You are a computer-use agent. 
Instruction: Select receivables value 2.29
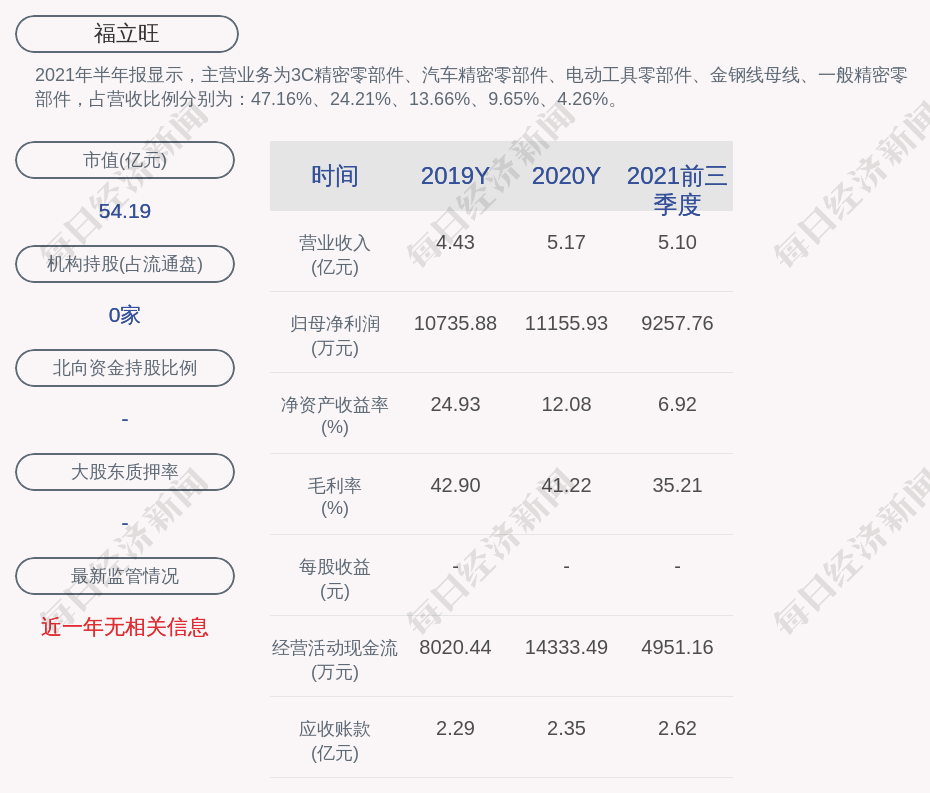(x=455, y=728)
